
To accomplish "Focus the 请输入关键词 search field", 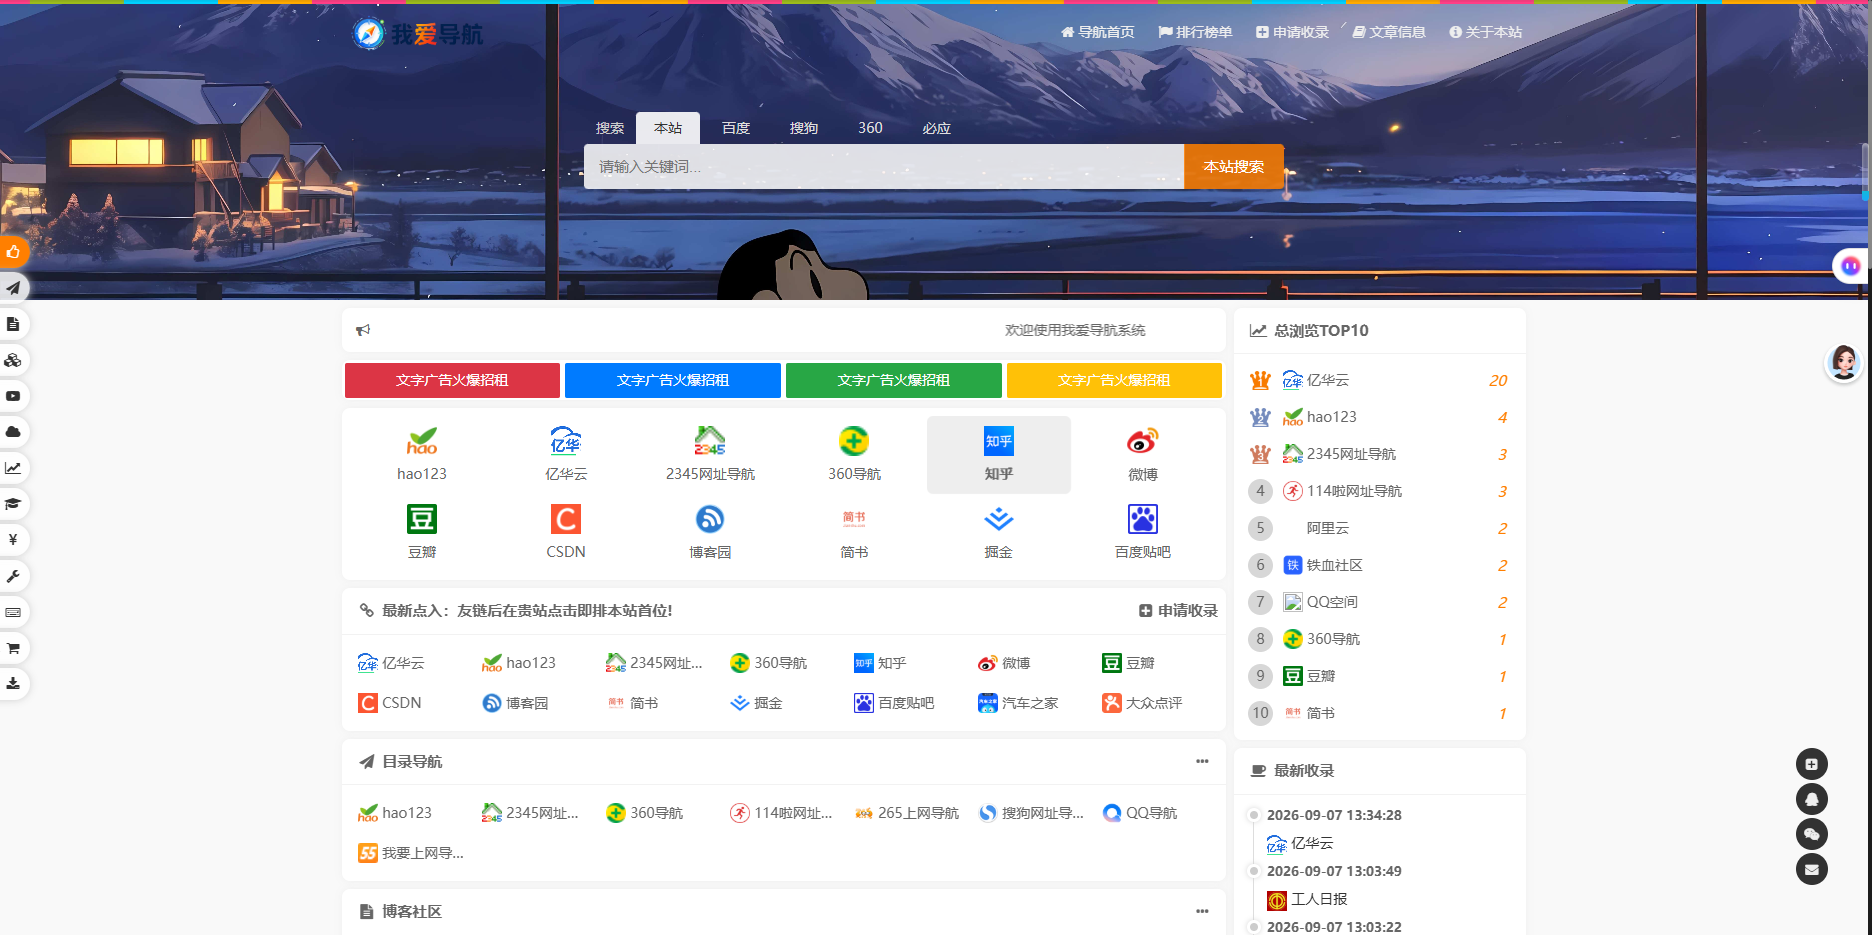I will tap(884, 167).
